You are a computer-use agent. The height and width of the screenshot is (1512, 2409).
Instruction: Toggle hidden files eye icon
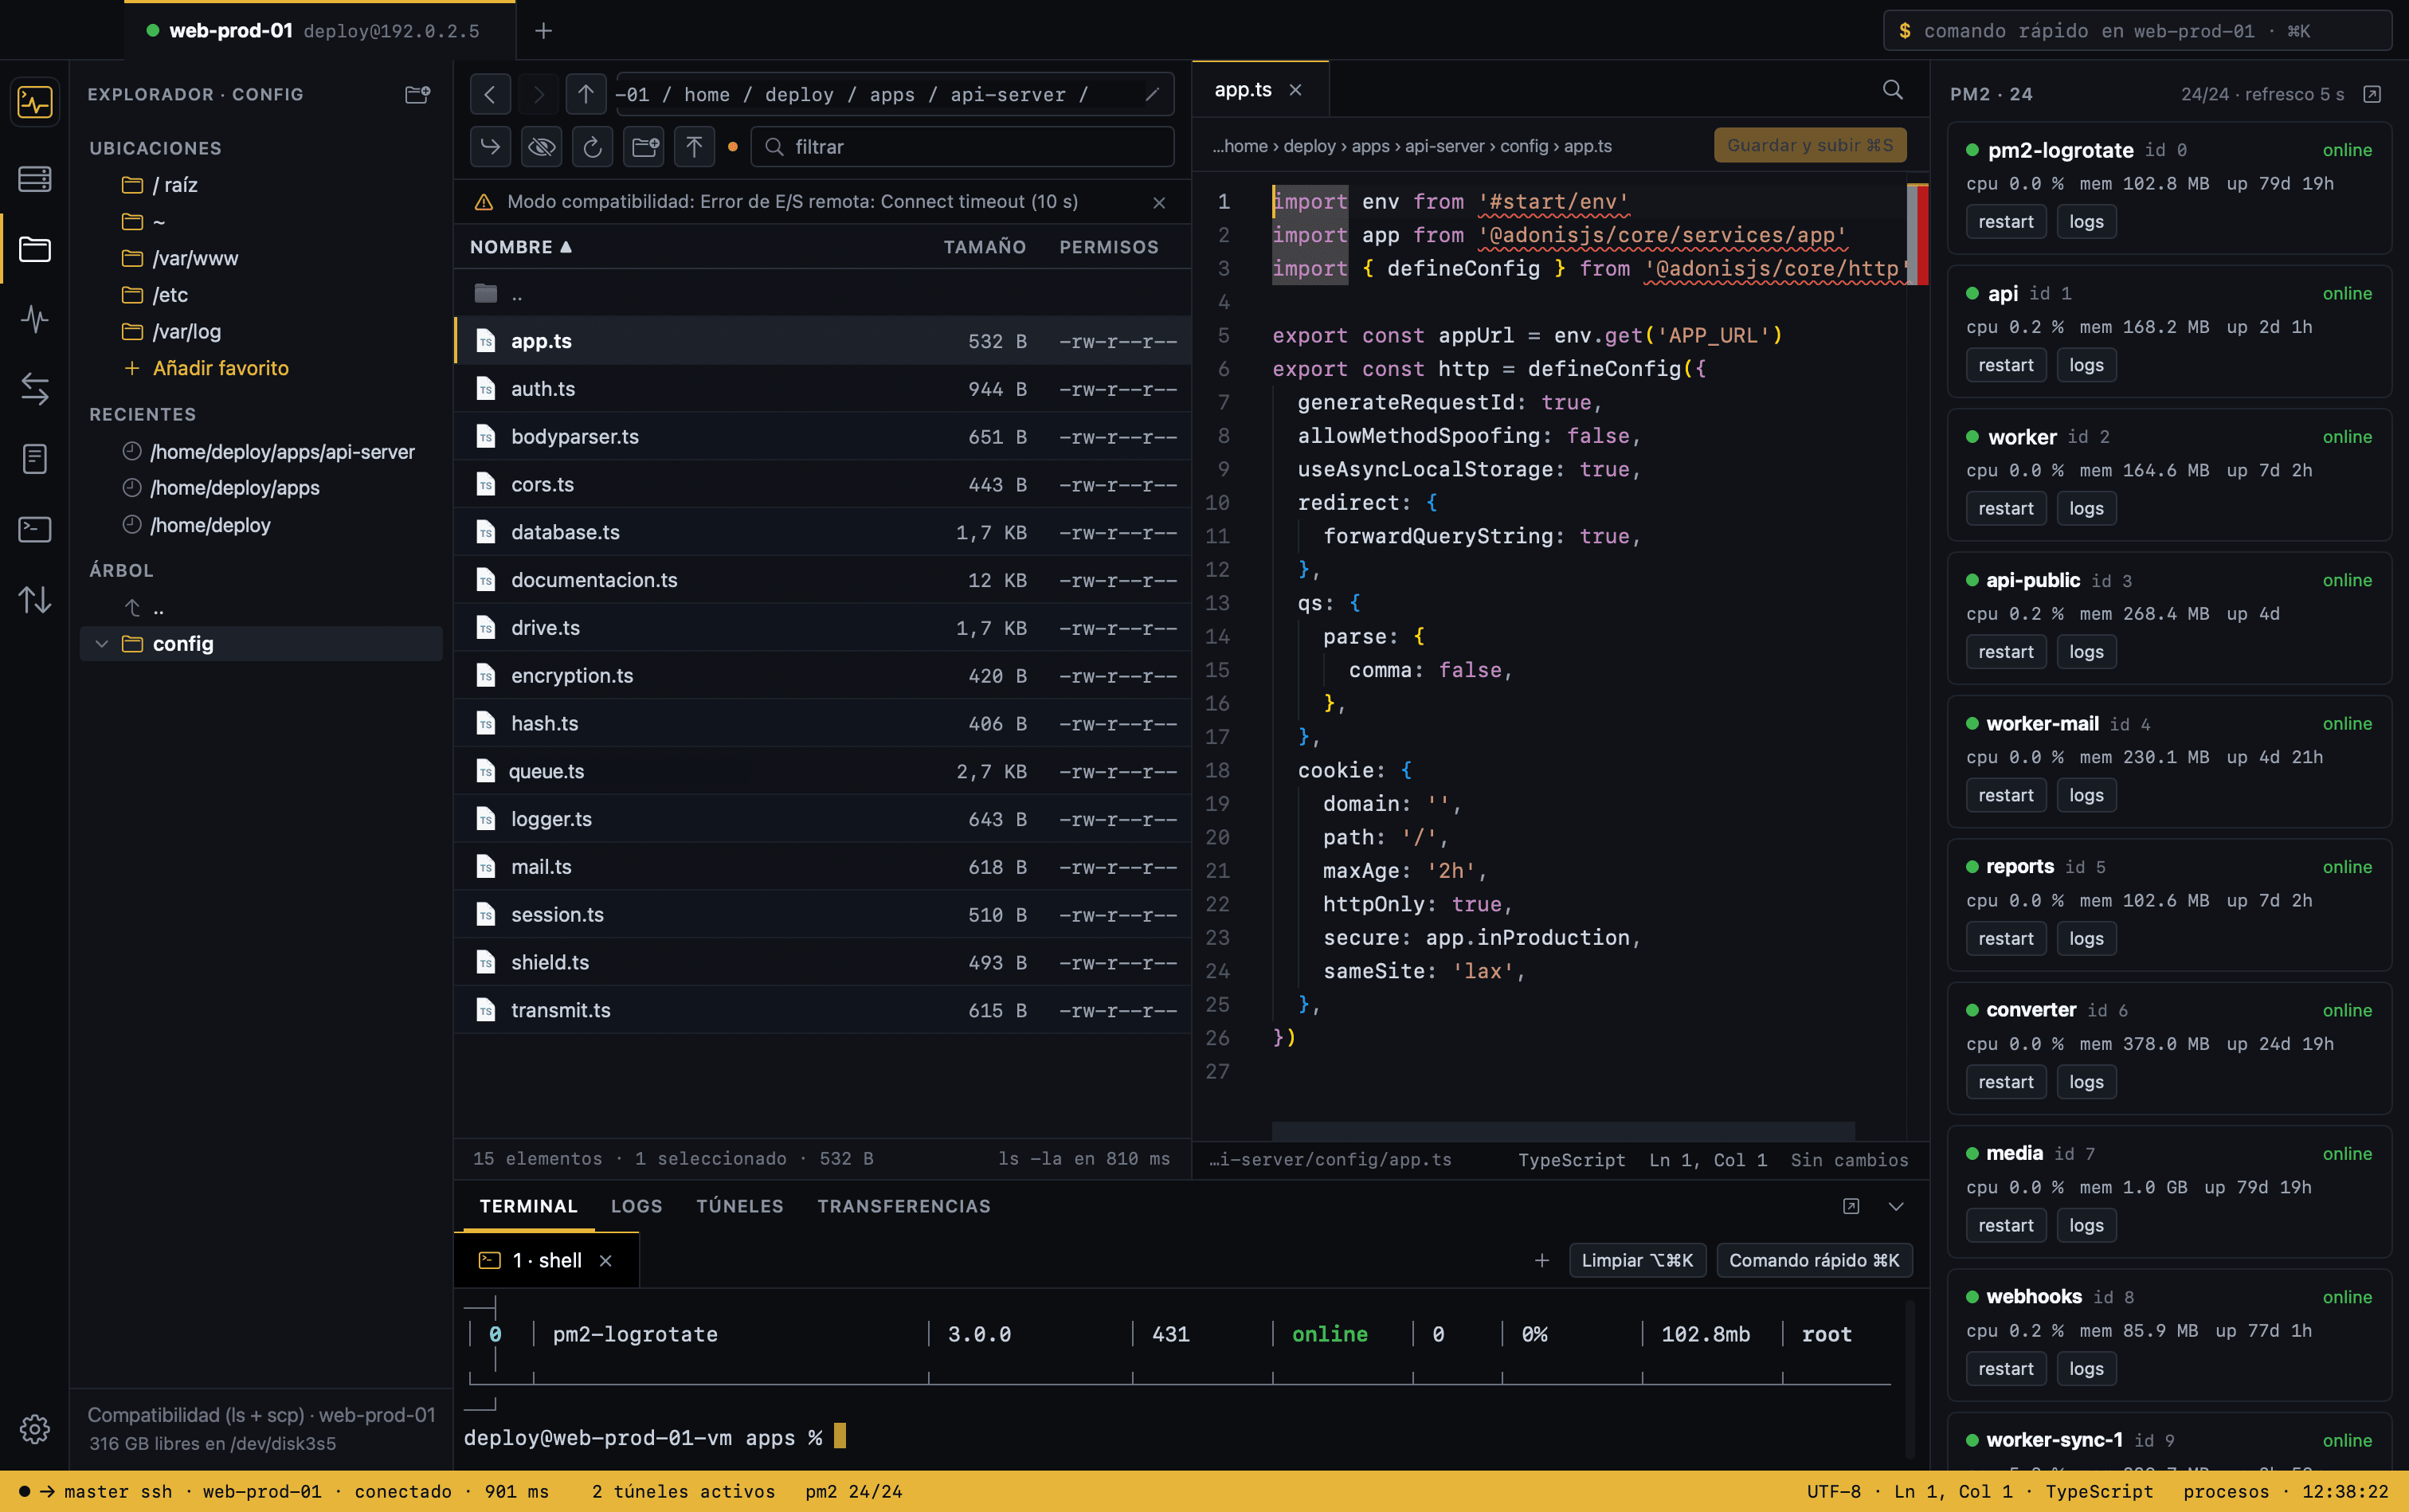click(x=541, y=147)
